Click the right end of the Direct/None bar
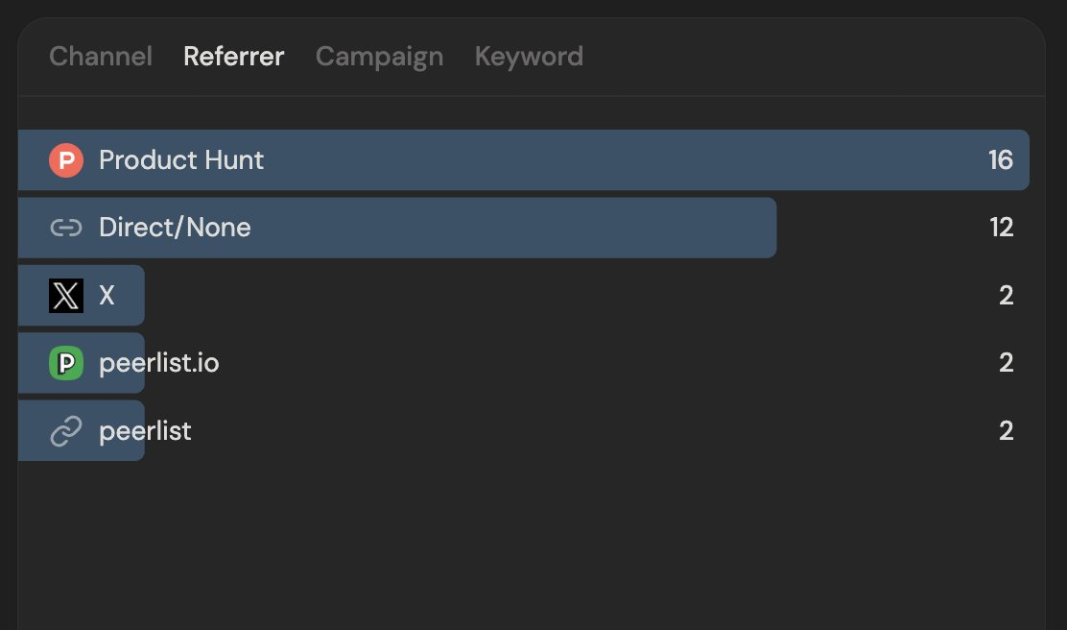1067x630 pixels. tap(766, 228)
